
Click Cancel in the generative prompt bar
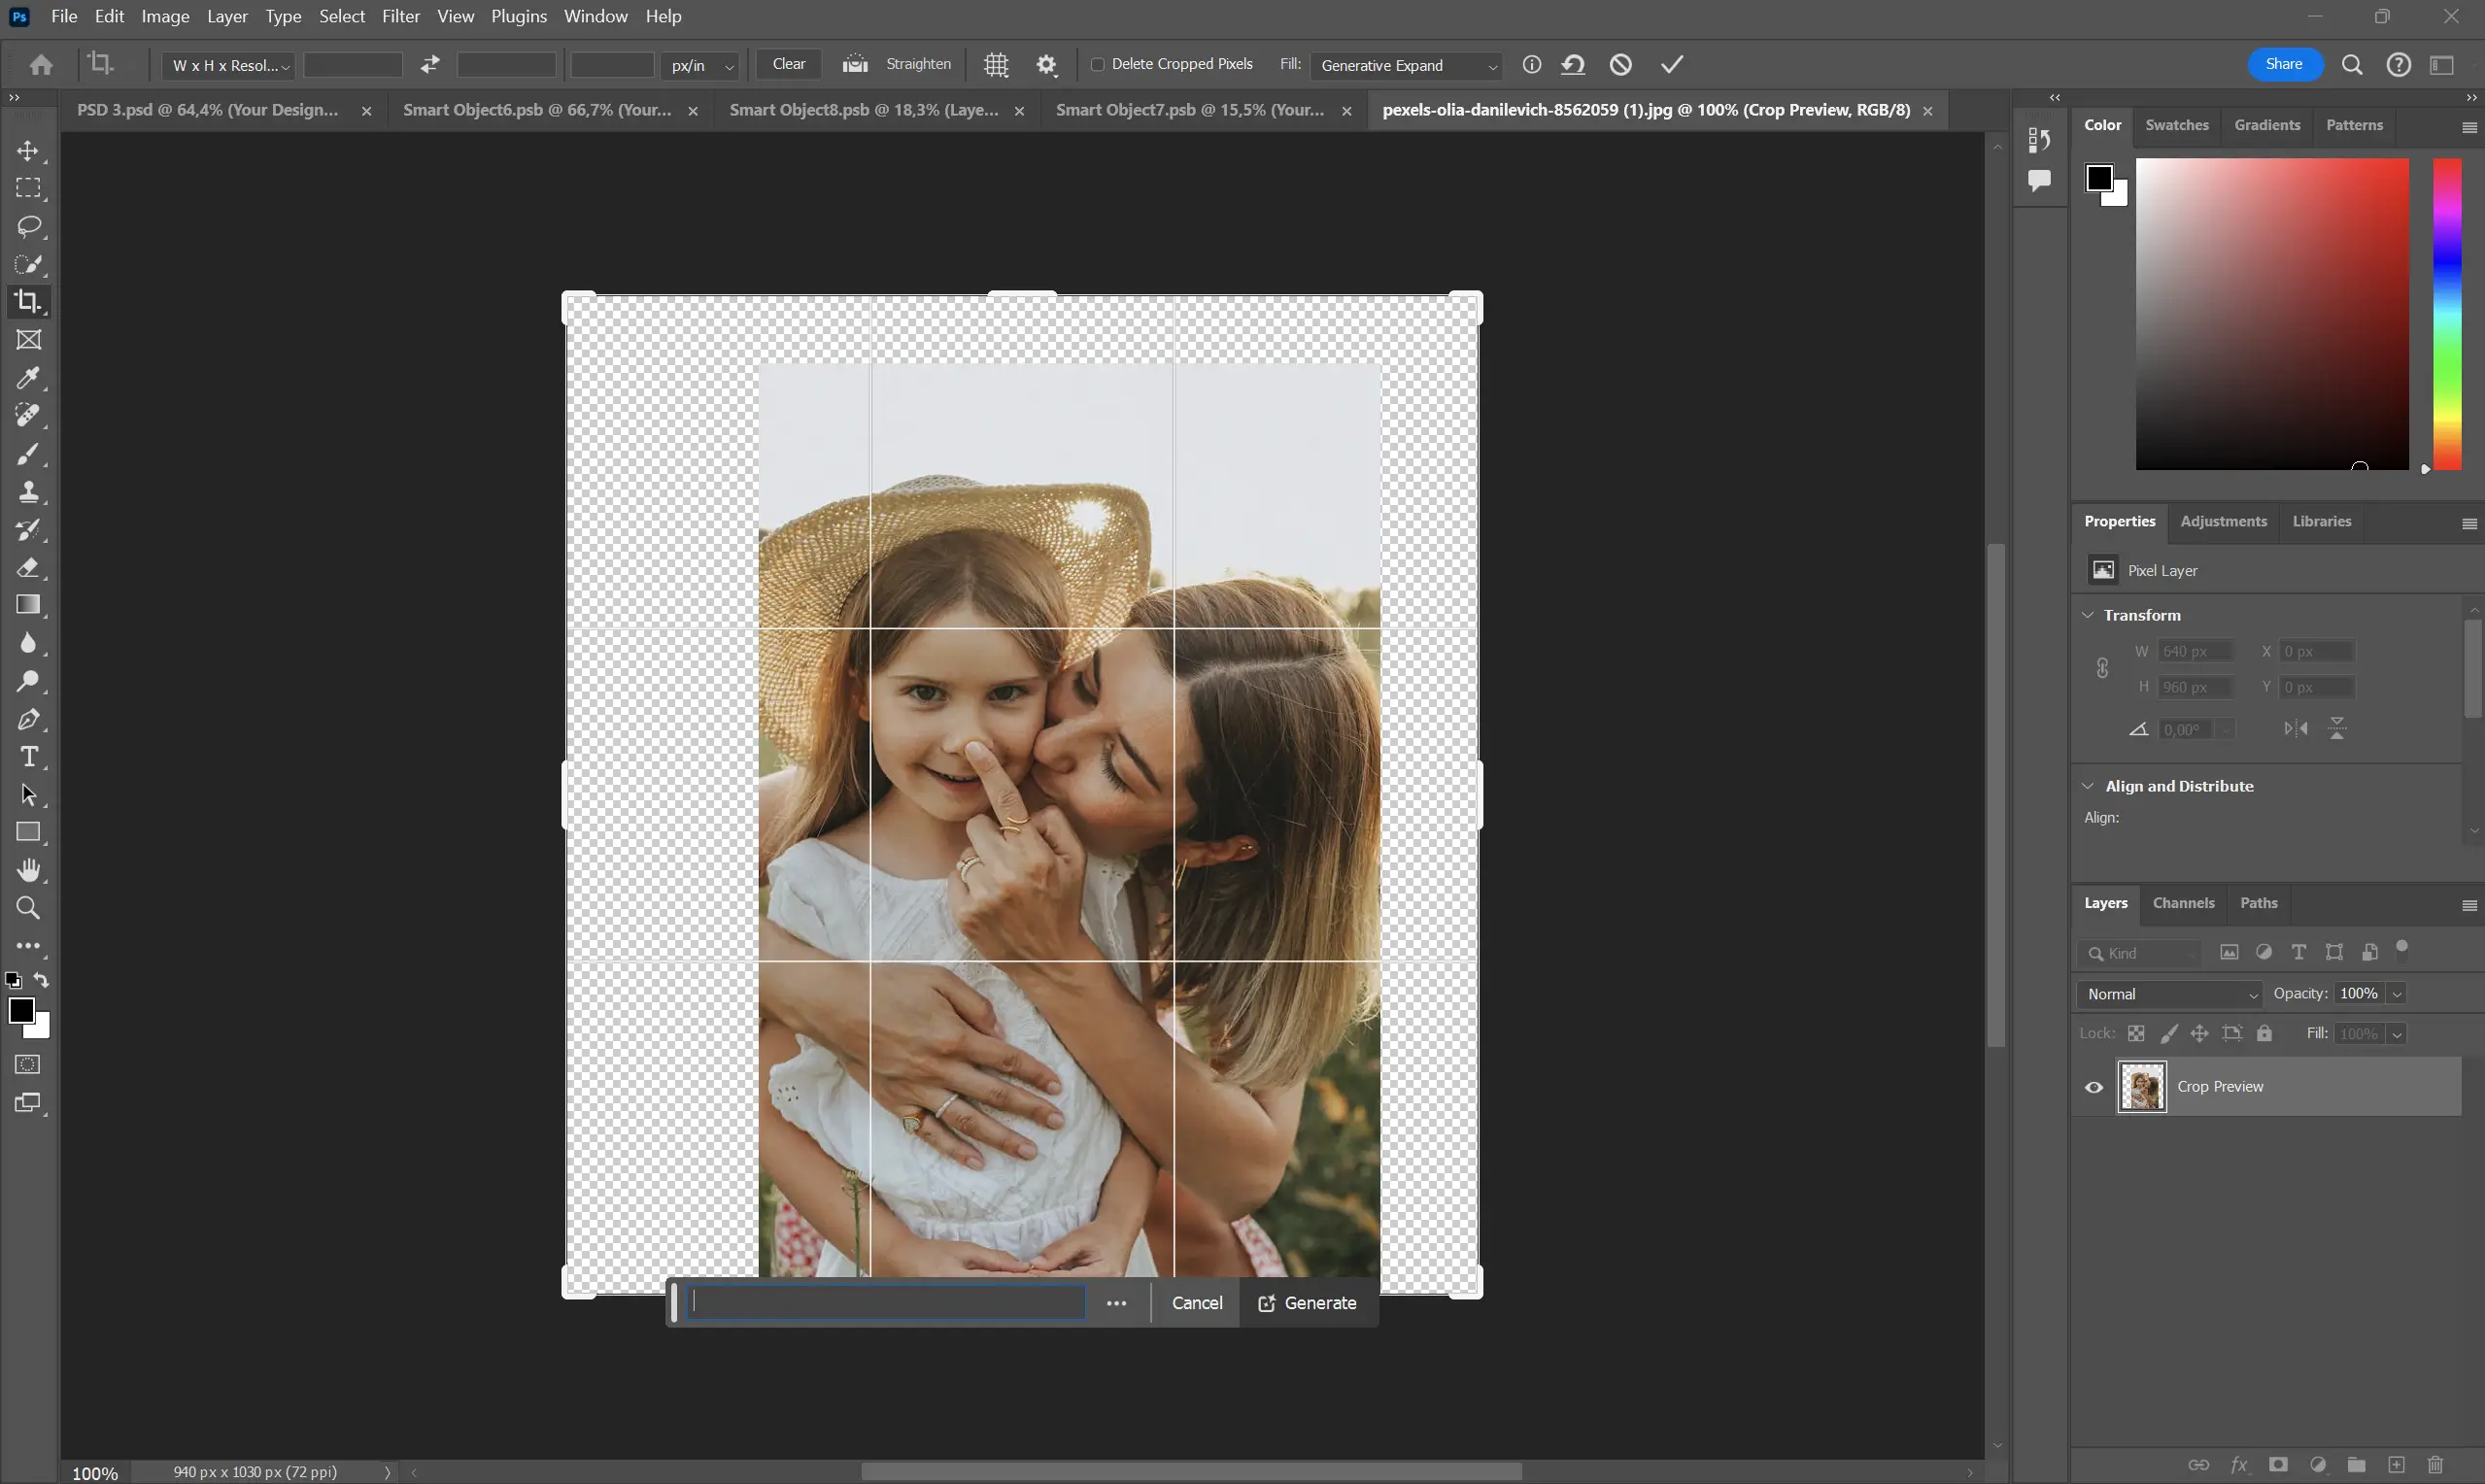[1197, 1303]
